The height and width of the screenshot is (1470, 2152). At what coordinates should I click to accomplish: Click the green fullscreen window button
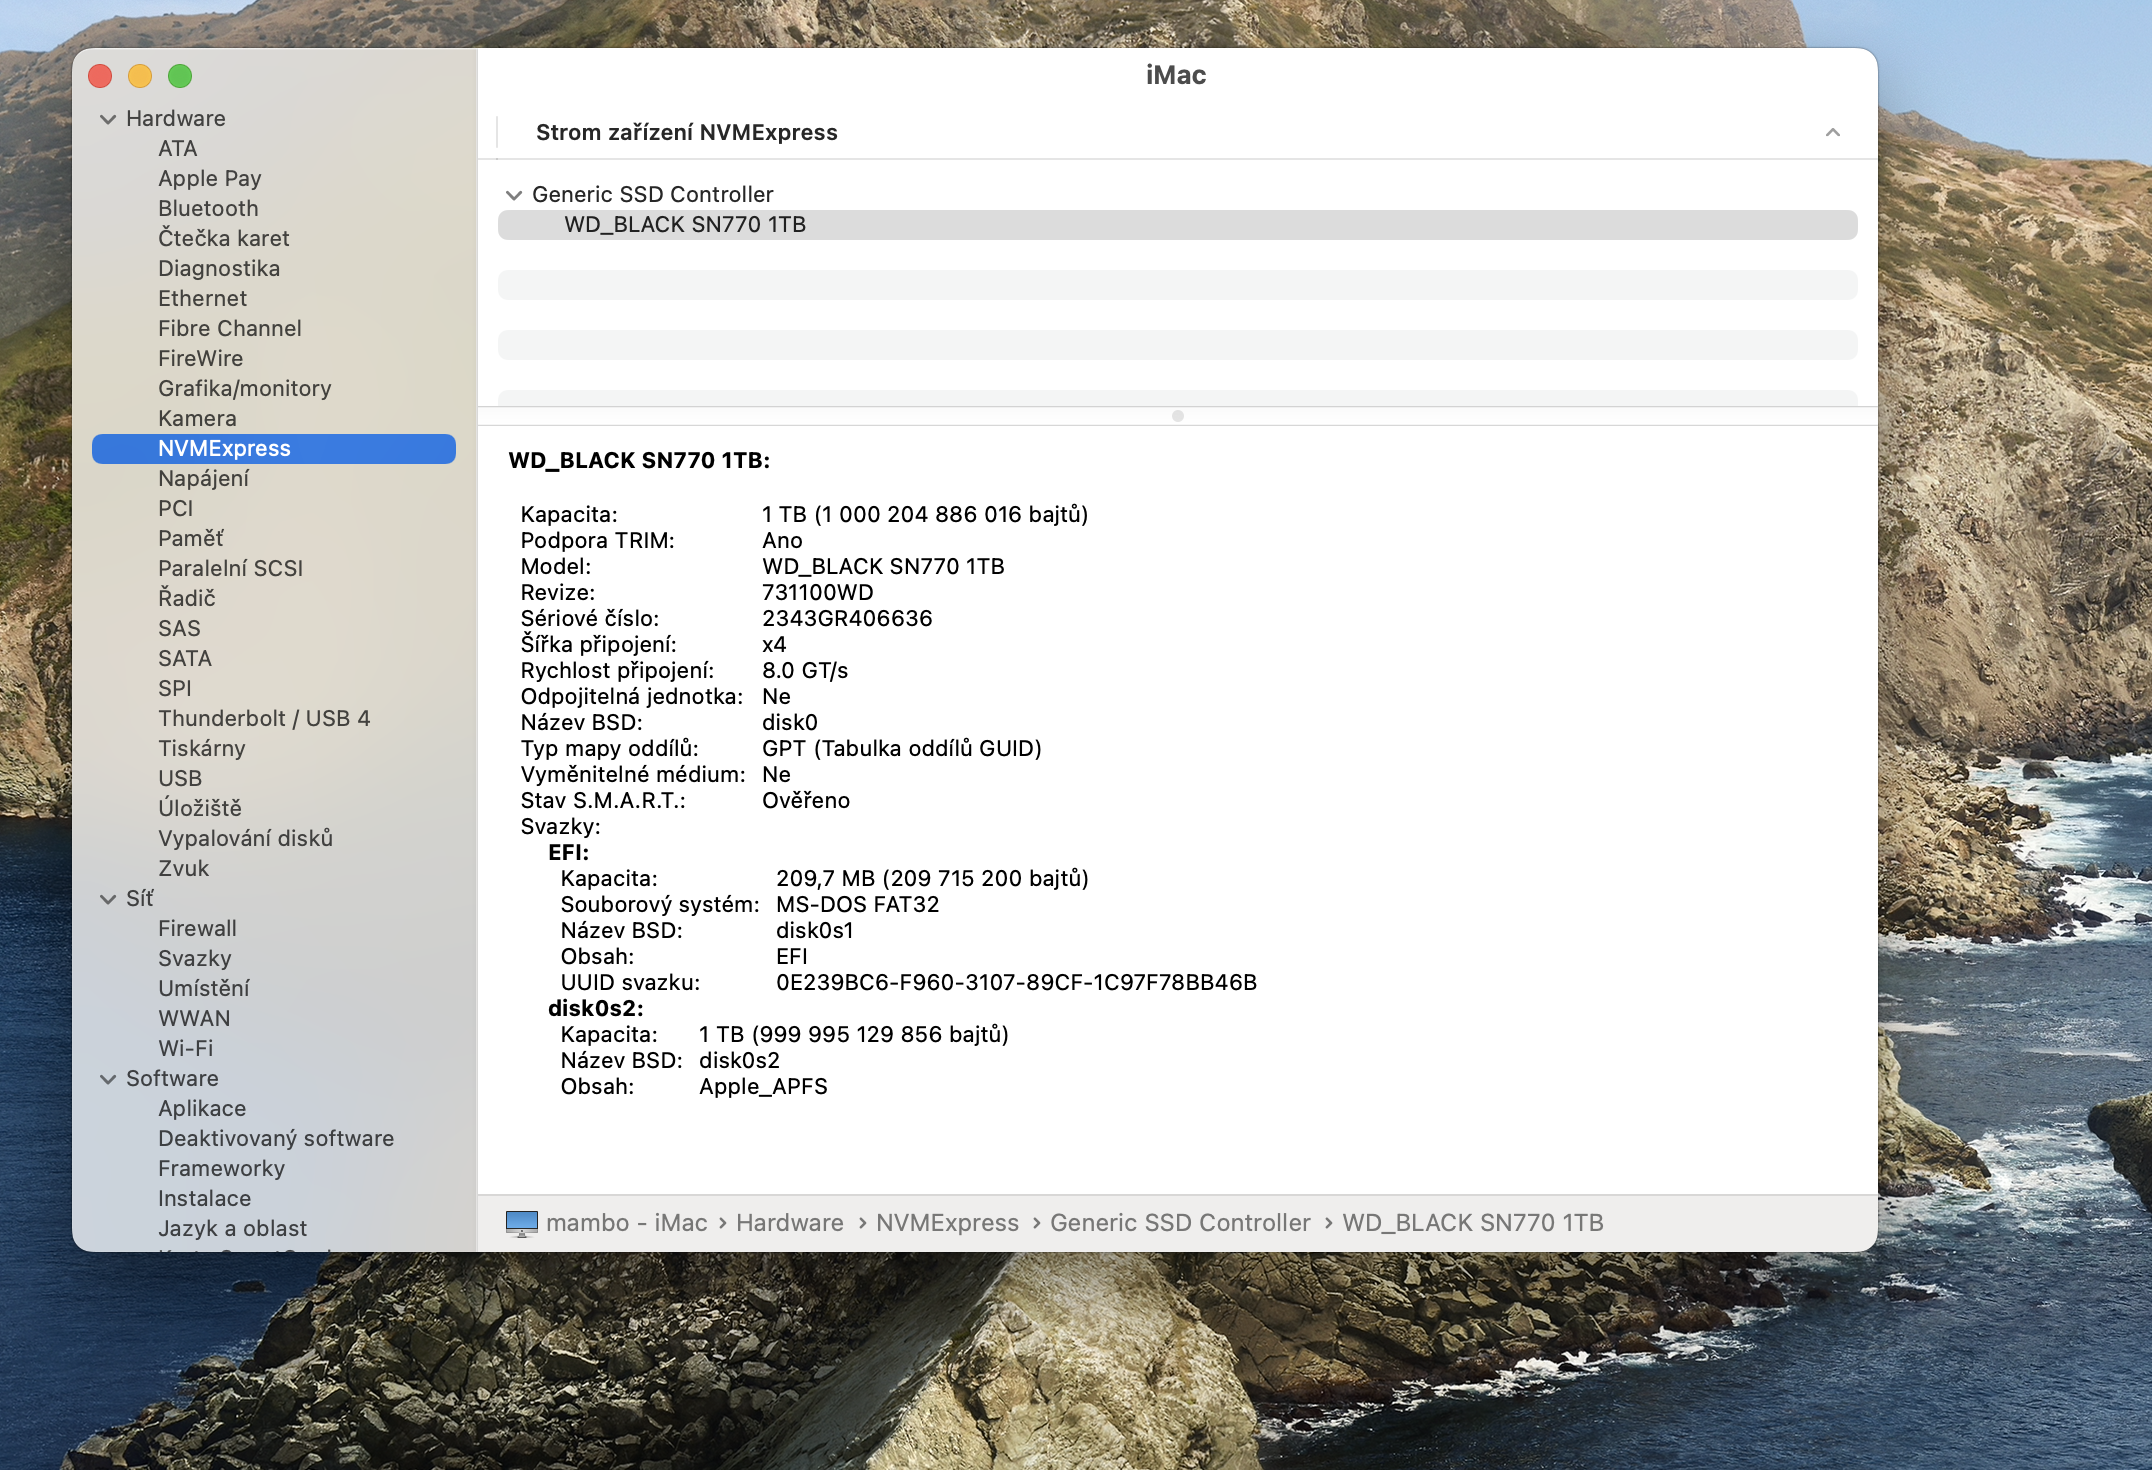(180, 76)
